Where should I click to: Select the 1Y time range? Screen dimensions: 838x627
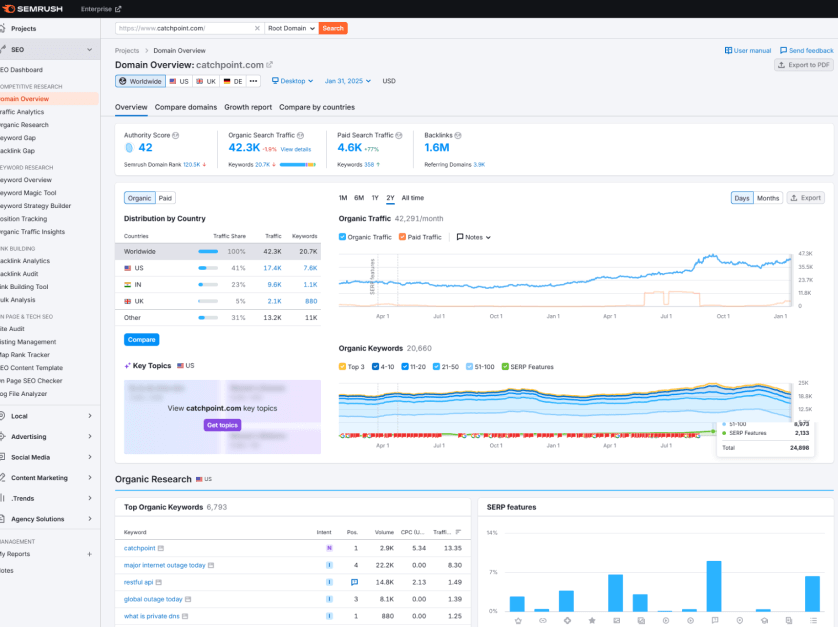(374, 198)
